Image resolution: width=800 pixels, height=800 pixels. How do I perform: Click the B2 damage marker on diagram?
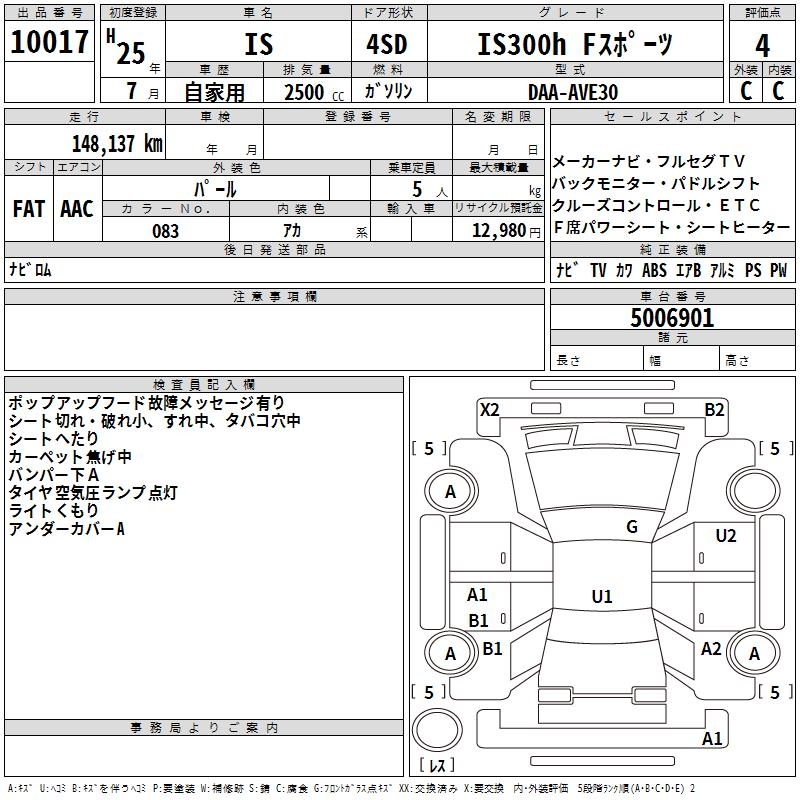(714, 409)
